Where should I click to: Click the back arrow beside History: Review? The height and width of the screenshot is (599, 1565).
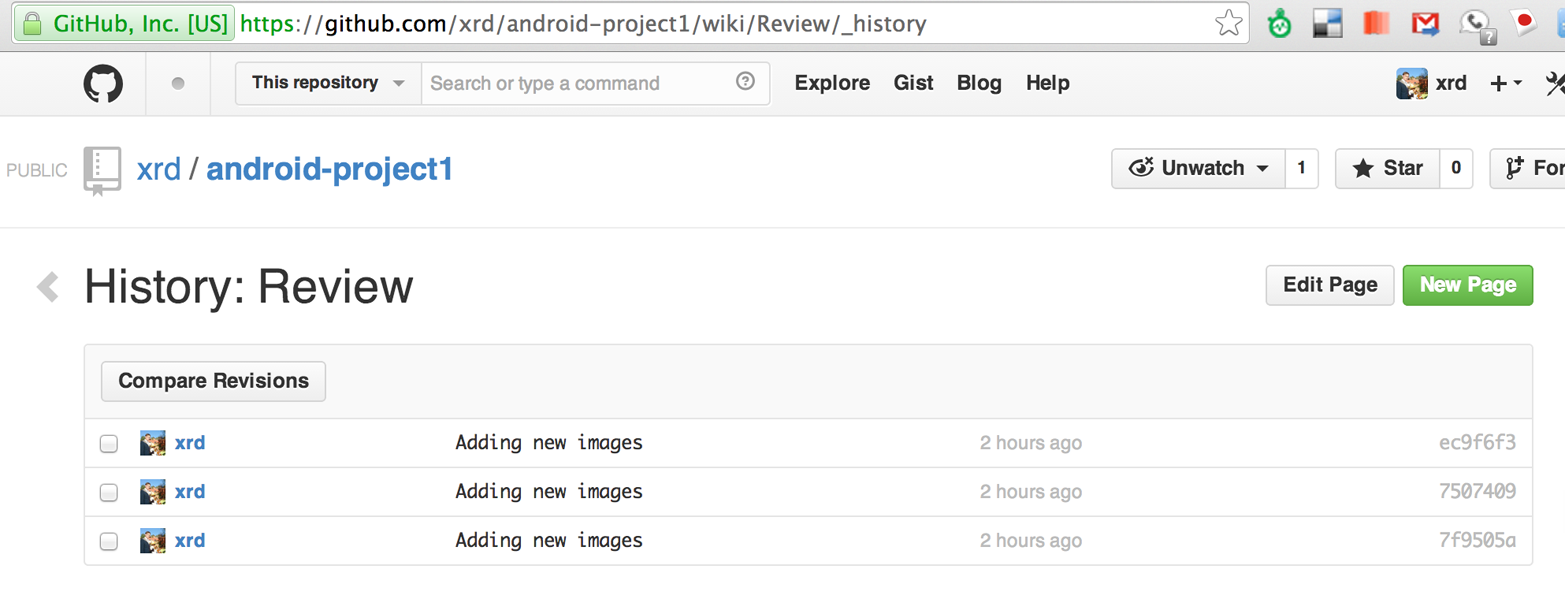[x=48, y=287]
